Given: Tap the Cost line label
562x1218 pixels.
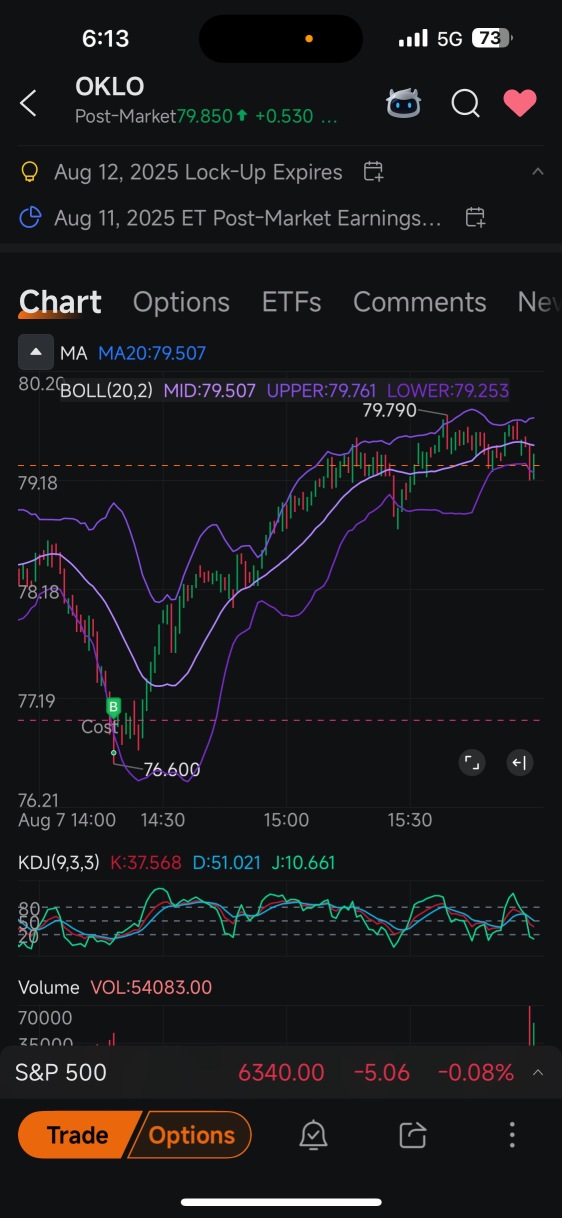Looking at the screenshot, I should click(x=99, y=727).
